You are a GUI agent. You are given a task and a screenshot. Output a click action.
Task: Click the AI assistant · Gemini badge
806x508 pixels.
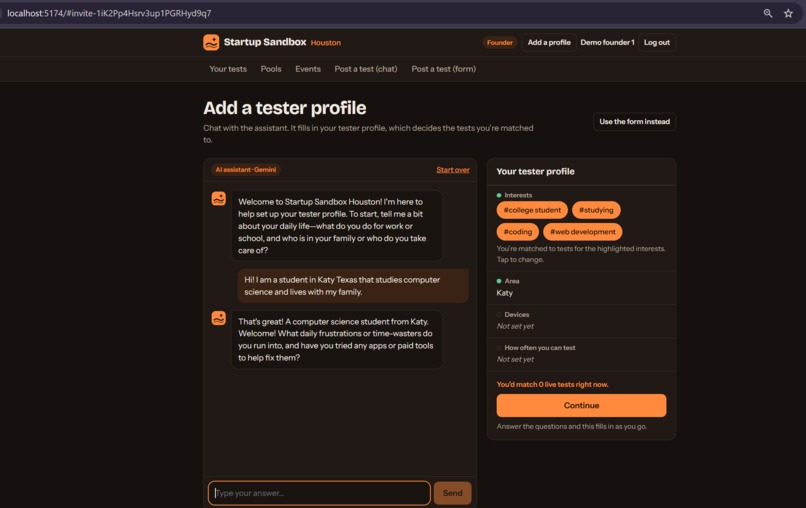click(x=246, y=170)
